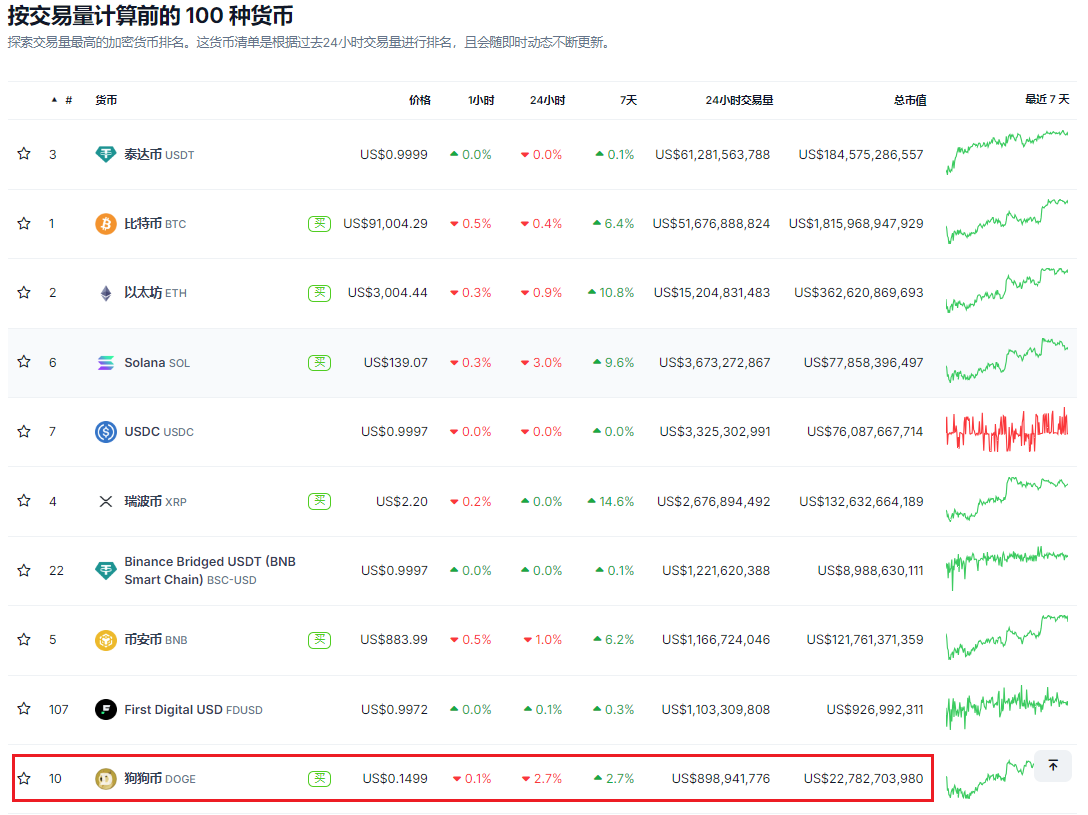Add Solana SOL to favorites via star

point(24,362)
